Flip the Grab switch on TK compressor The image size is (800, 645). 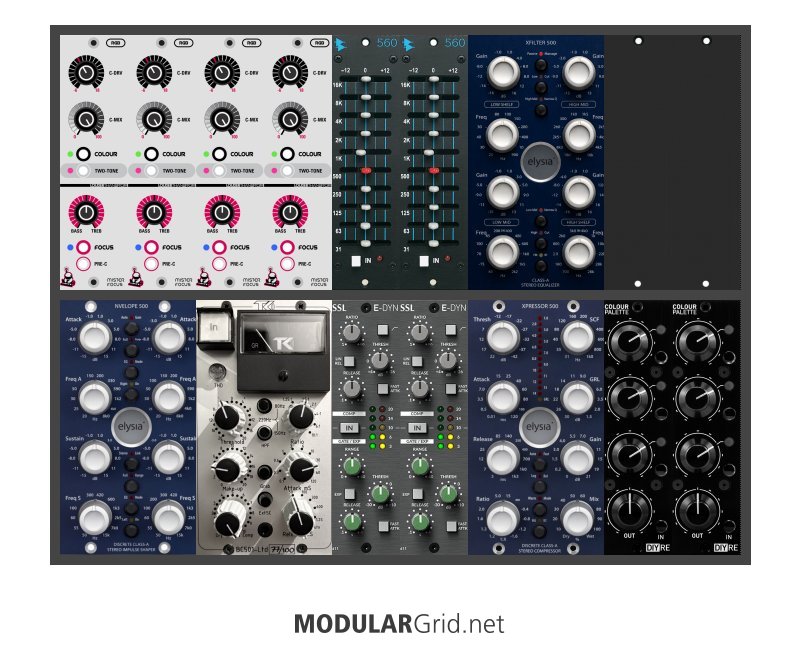[264, 472]
